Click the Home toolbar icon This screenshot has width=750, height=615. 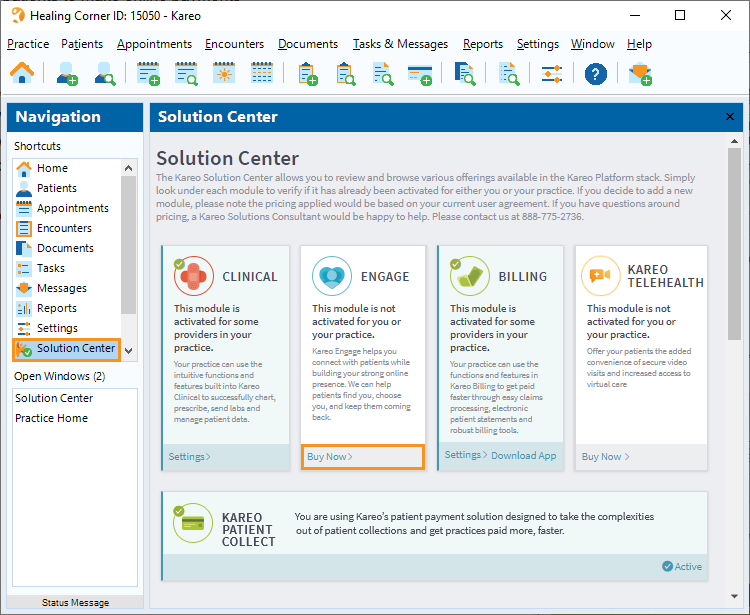tap(22, 73)
